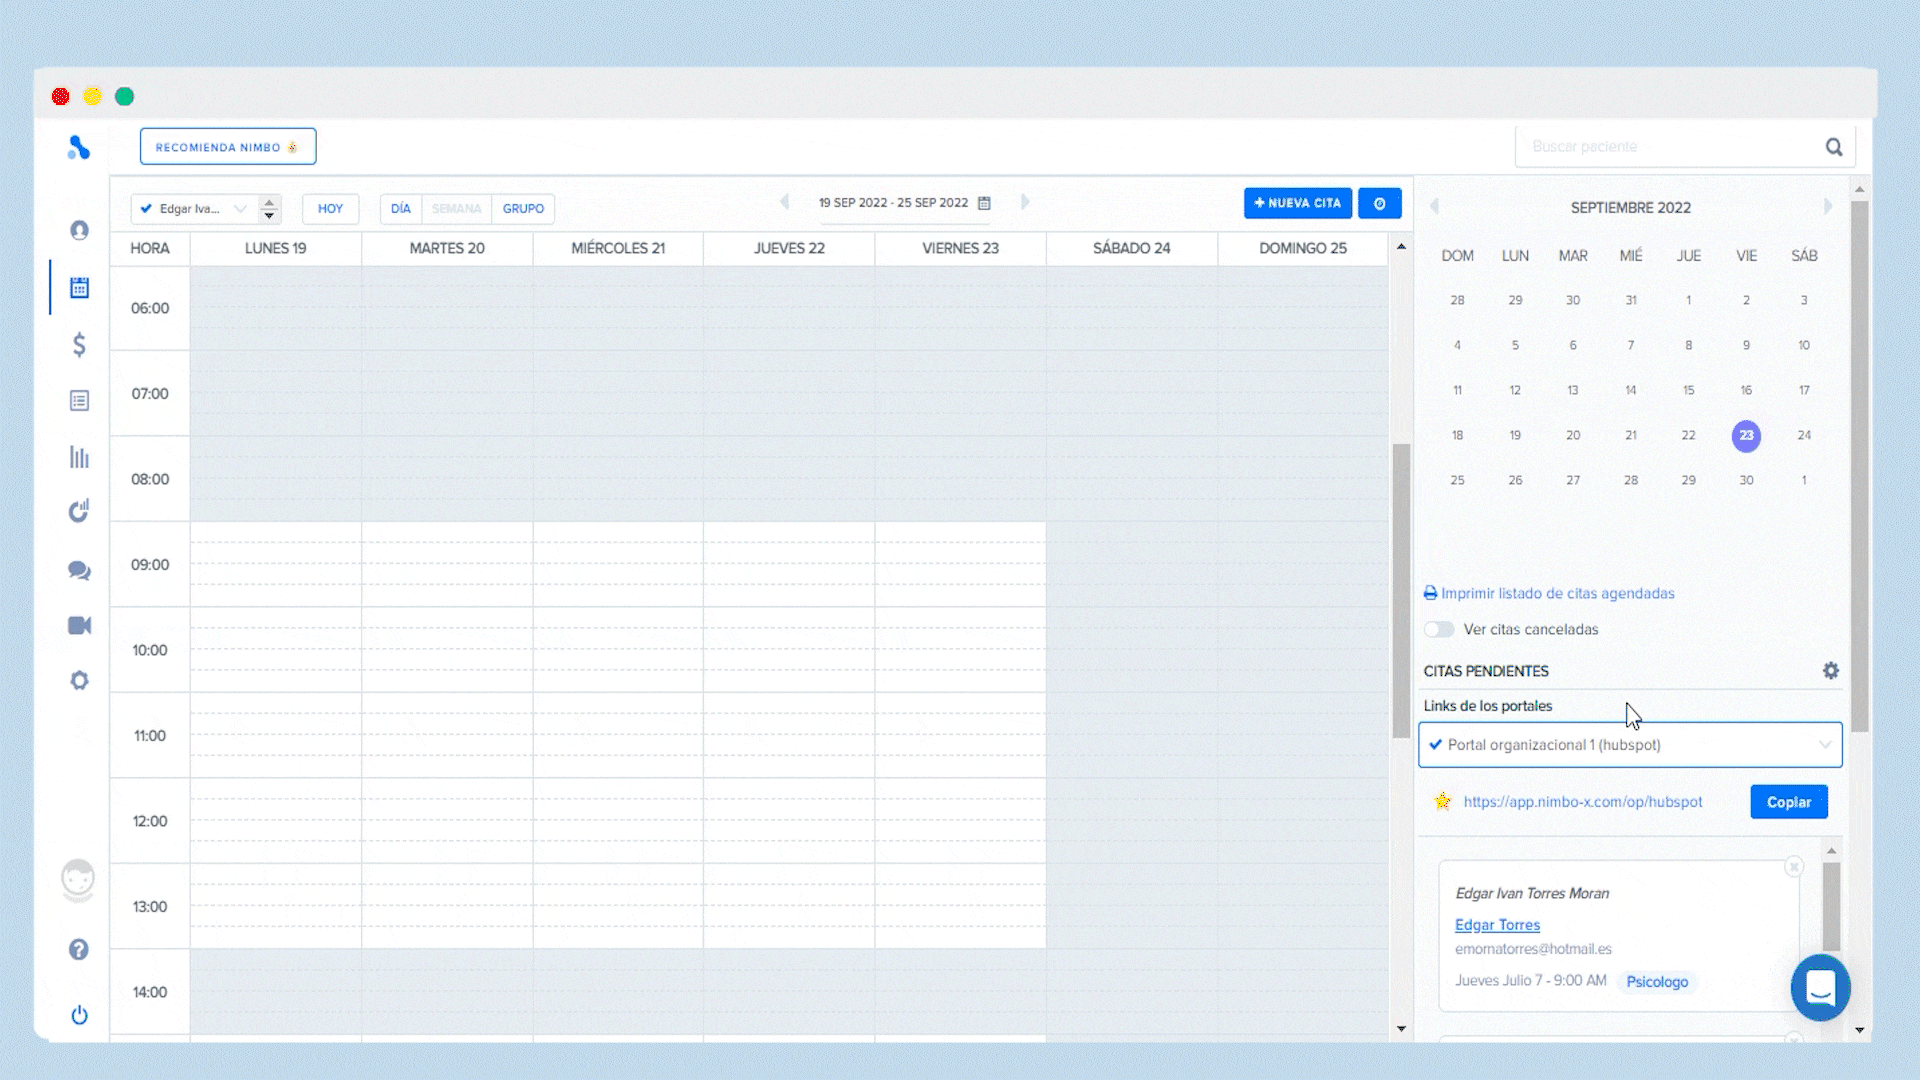Open the app.nimbo-x.com/op/hubspot link
Image resolution: width=1920 pixels, height=1080 pixels.
coord(1583,802)
